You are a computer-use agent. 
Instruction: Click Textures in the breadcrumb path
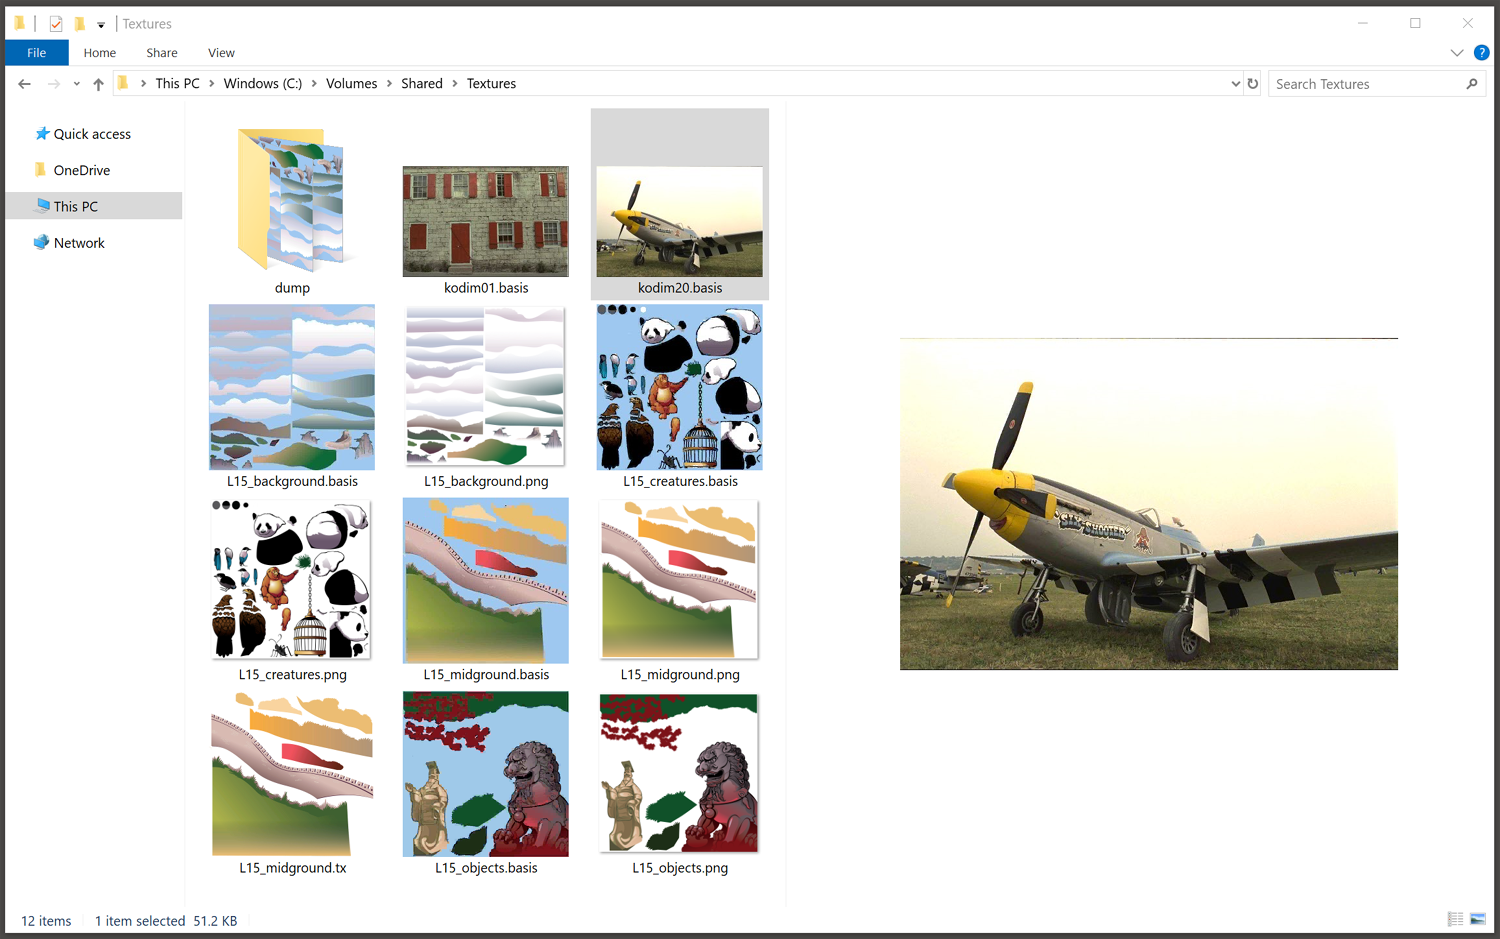pyautogui.click(x=491, y=84)
